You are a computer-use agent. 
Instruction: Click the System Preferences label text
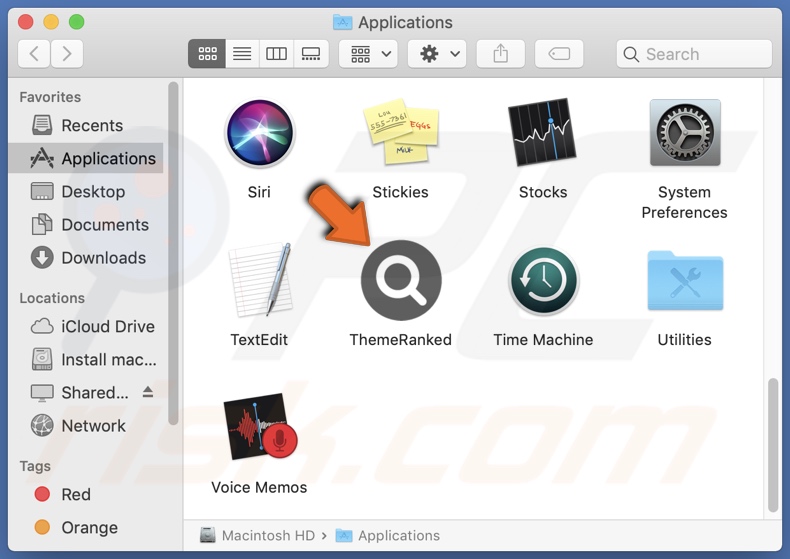click(x=684, y=202)
